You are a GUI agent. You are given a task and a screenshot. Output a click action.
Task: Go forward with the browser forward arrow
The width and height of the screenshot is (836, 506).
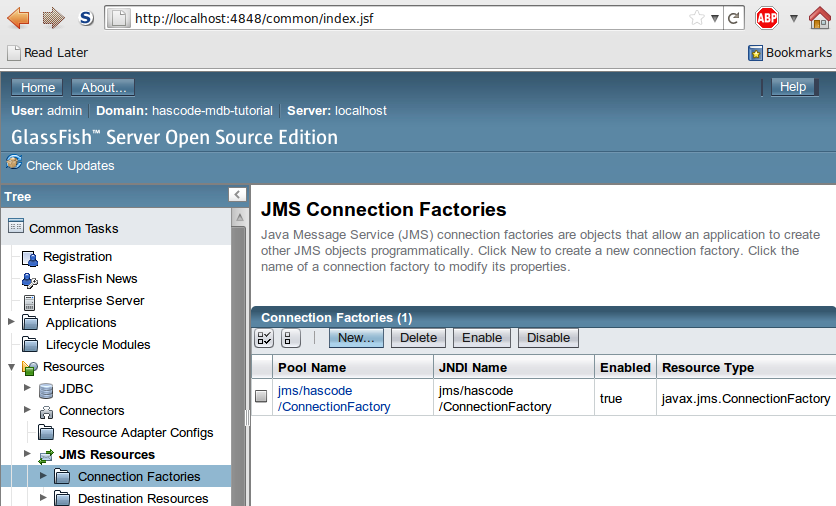[x=53, y=18]
